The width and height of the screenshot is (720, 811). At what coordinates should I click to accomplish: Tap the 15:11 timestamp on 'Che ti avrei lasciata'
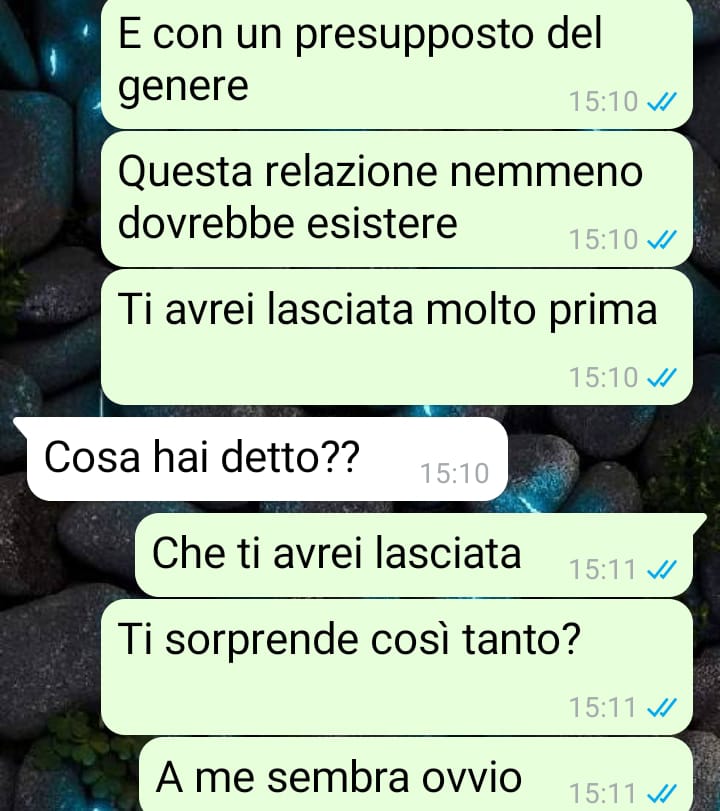[x=603, y=570]
